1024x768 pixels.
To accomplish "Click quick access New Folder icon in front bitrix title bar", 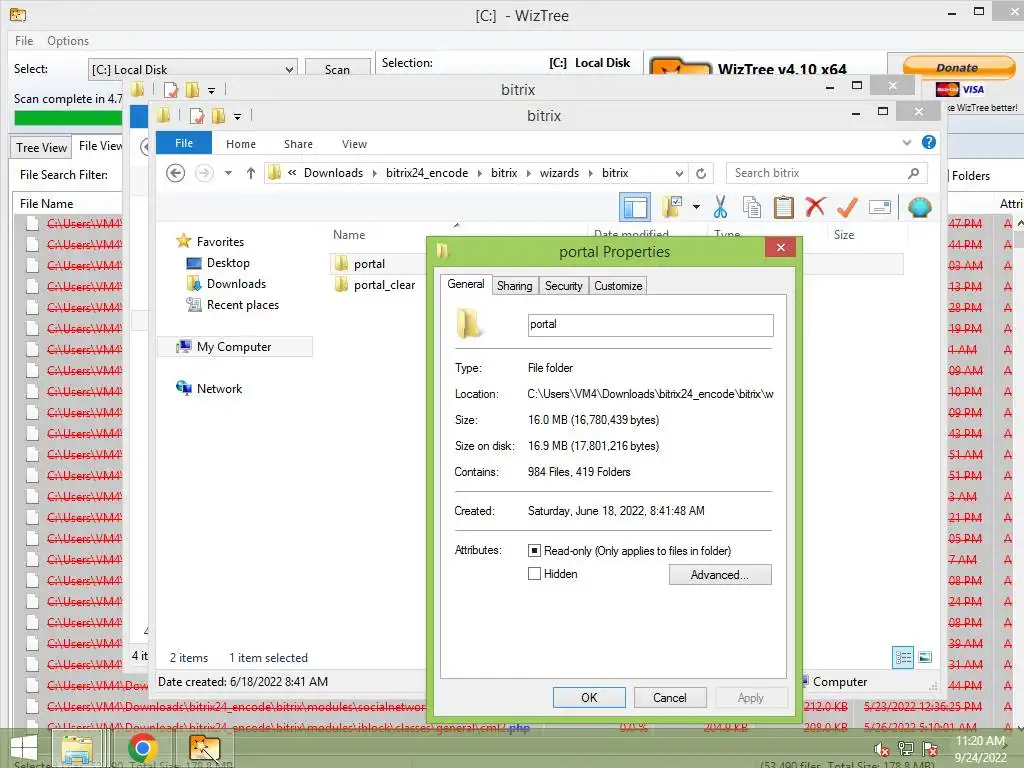I will click(x=218, y=116).
